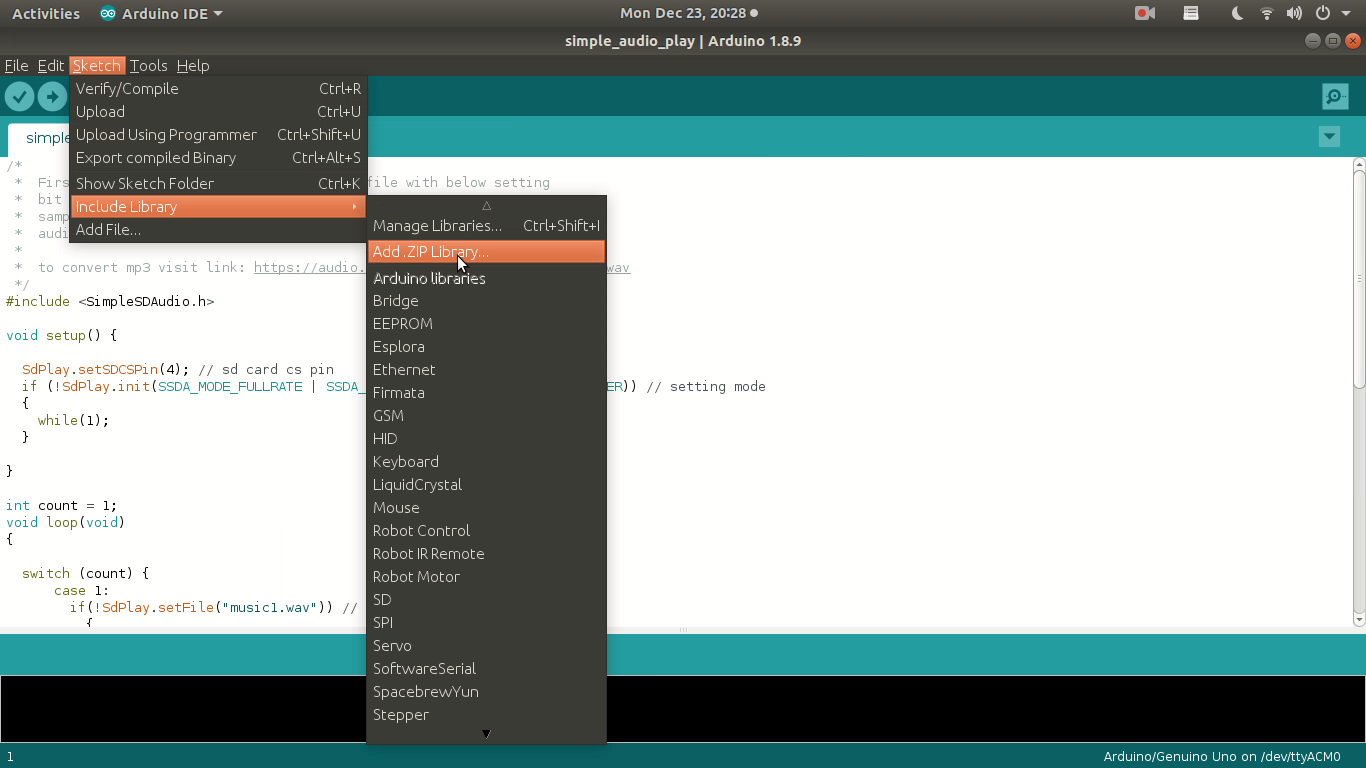This screenshot has height=768, width=1366.
Task: Click the code editor vertical scrollbar
Action: coord(1359,279)
